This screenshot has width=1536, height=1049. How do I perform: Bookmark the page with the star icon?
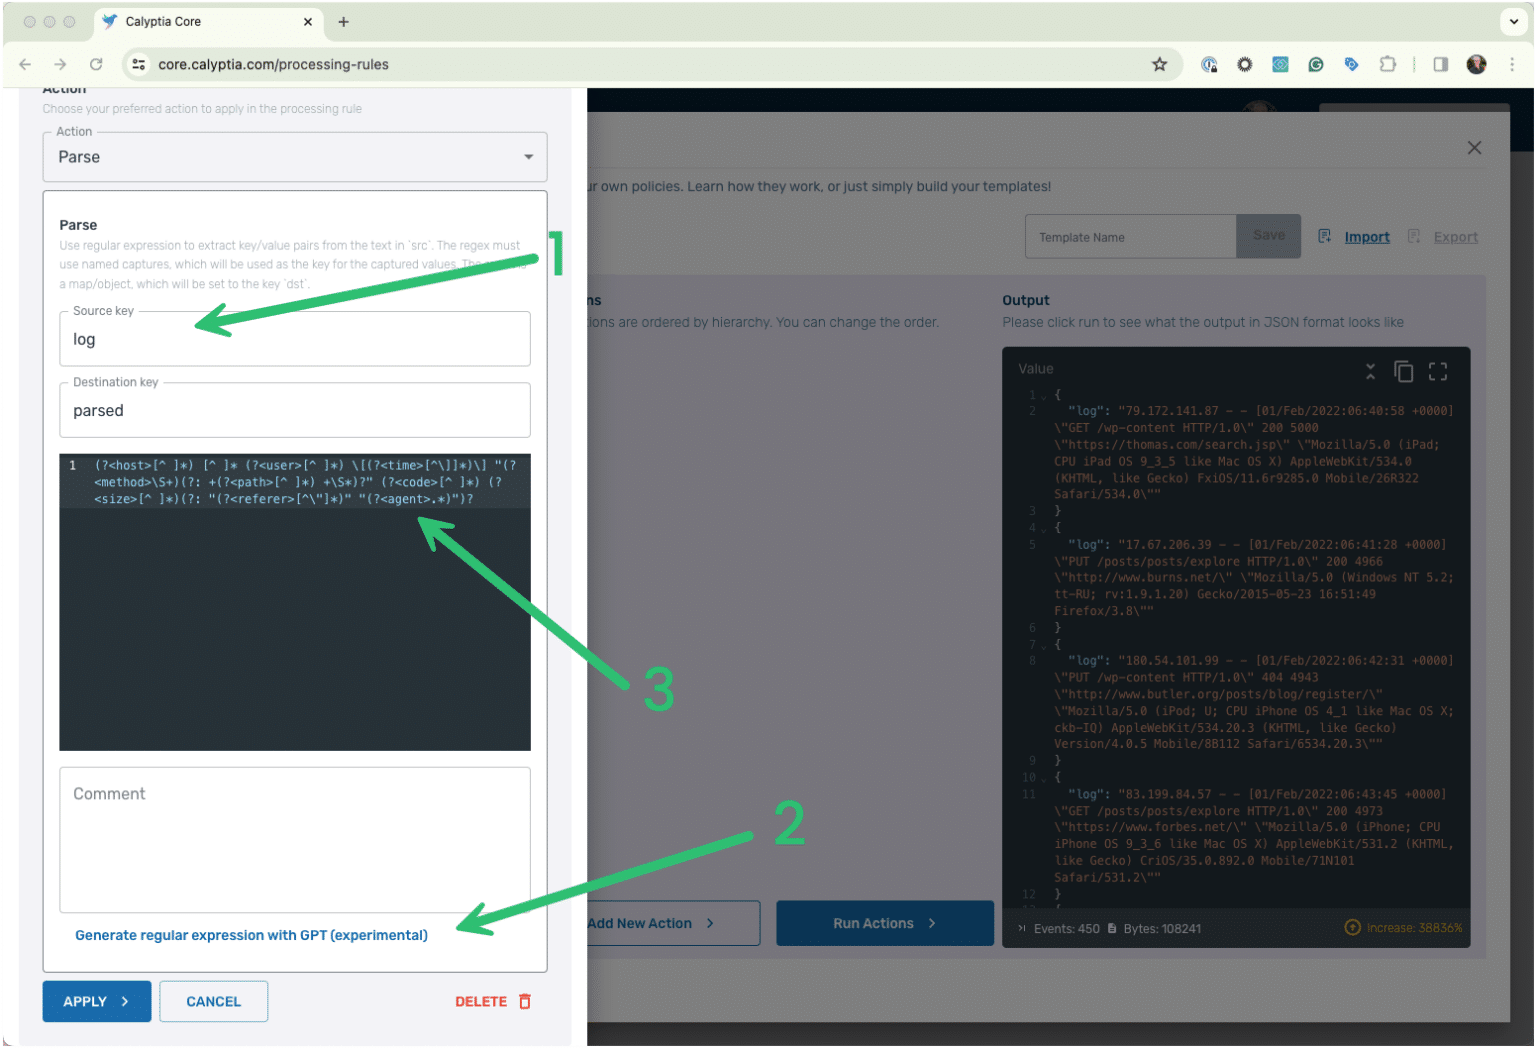[1159, 64]
